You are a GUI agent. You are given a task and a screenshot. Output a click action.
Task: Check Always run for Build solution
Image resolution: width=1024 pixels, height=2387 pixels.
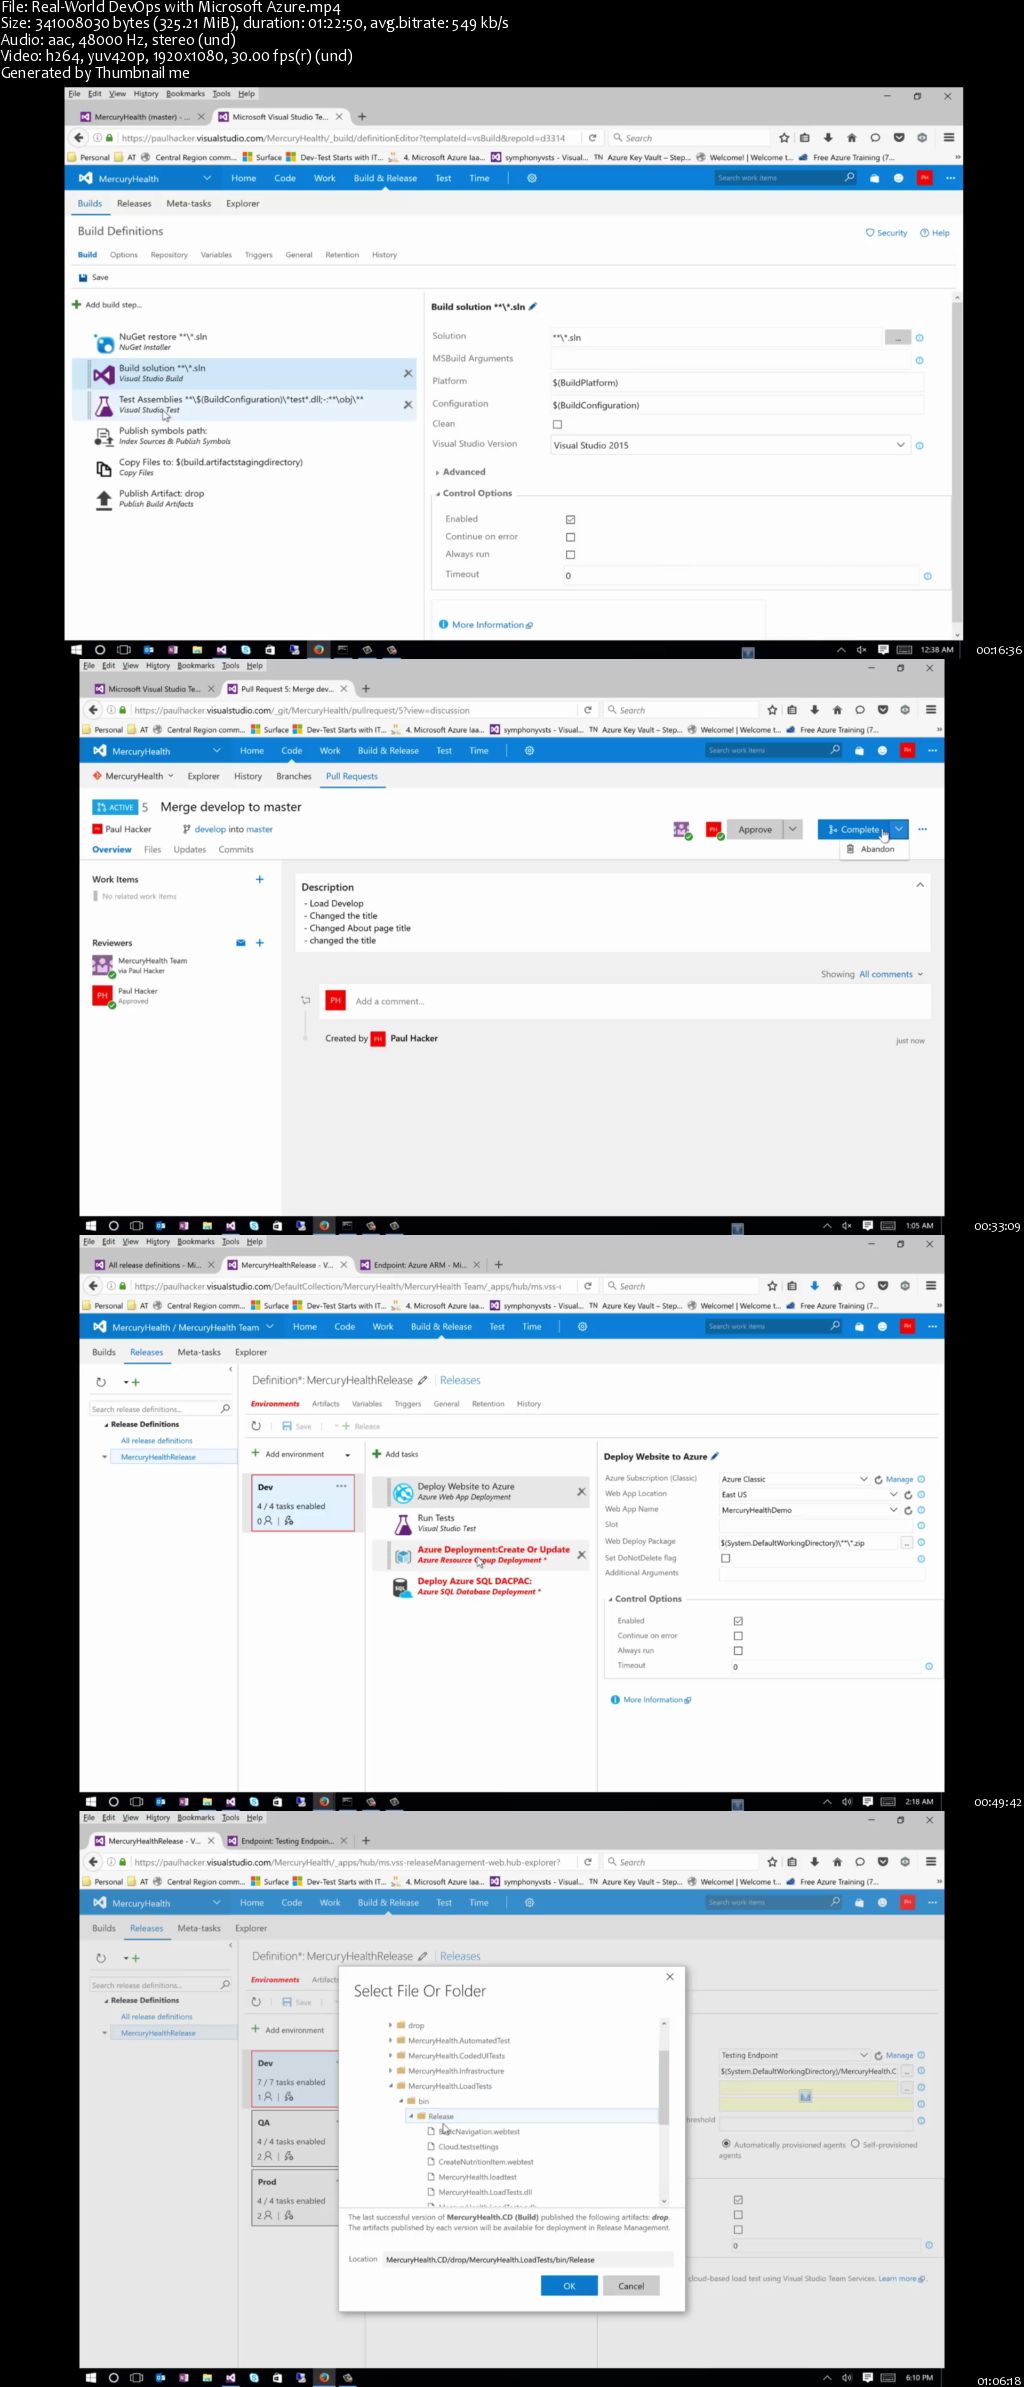[x=570, y=555]
